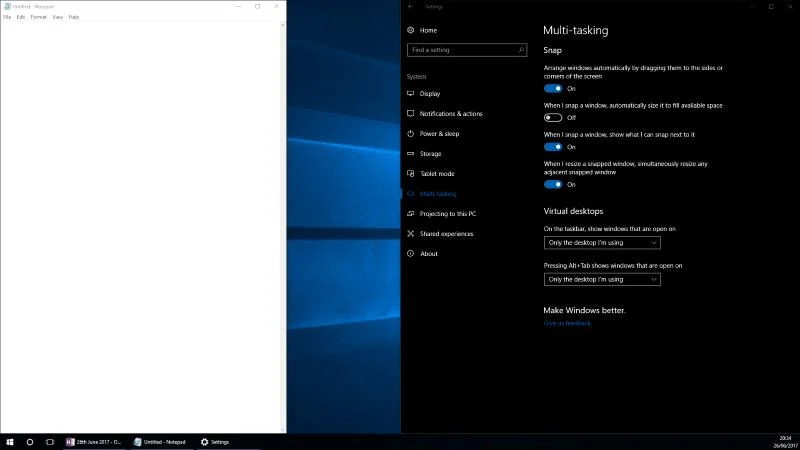Click the About info icon
The height and width of the screenshot is (450, 800).
coord(411,254)
